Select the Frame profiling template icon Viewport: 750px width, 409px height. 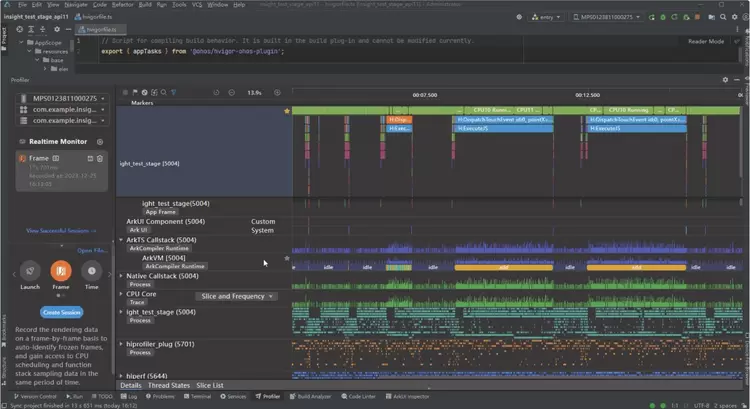click(60, 270)
